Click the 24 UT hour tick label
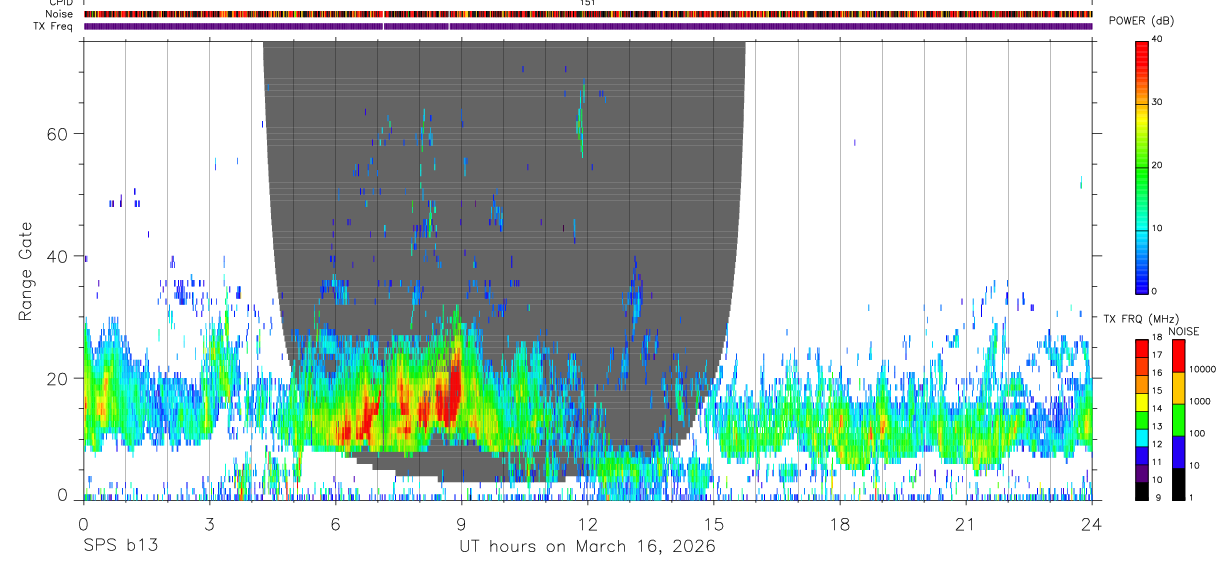 1092,525
